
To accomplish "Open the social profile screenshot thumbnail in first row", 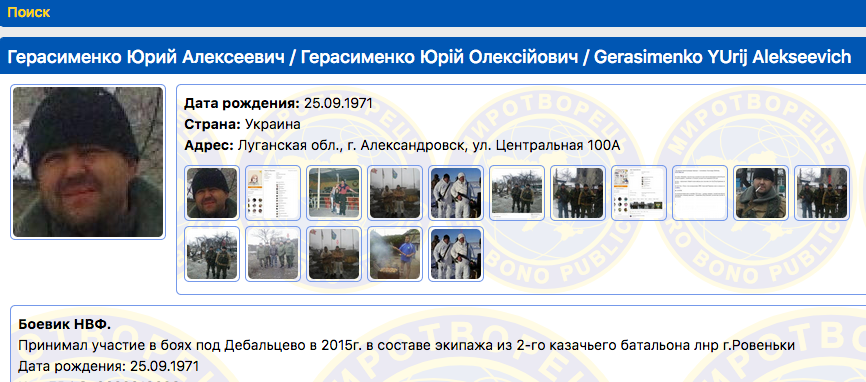I will [273, 193].
